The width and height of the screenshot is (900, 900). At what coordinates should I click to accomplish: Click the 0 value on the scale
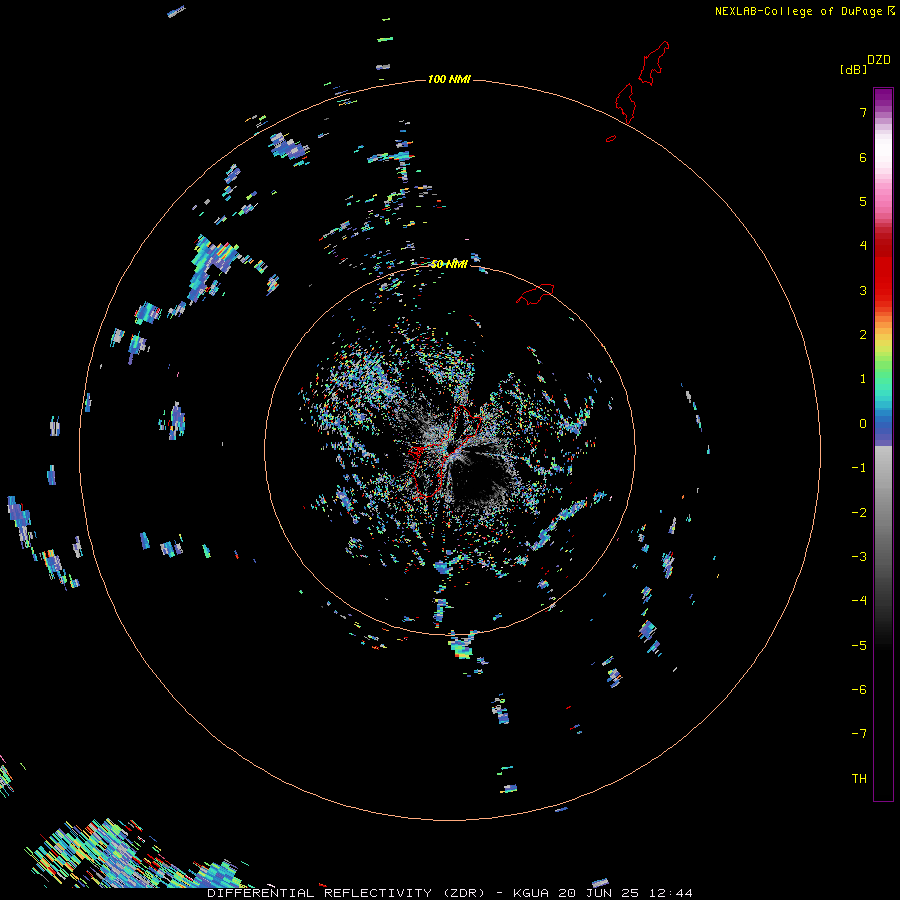(x=863, y=424)
